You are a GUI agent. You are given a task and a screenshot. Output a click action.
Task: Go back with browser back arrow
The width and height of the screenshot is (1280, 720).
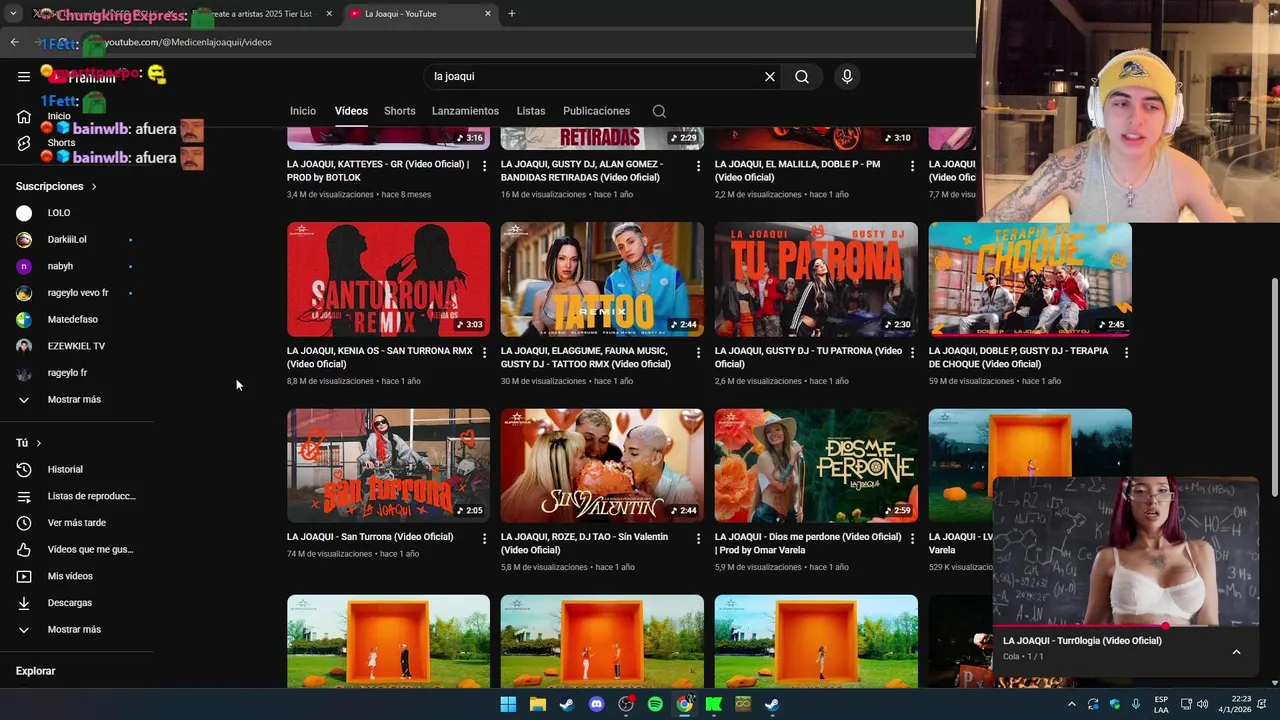[x=14, y=42]
